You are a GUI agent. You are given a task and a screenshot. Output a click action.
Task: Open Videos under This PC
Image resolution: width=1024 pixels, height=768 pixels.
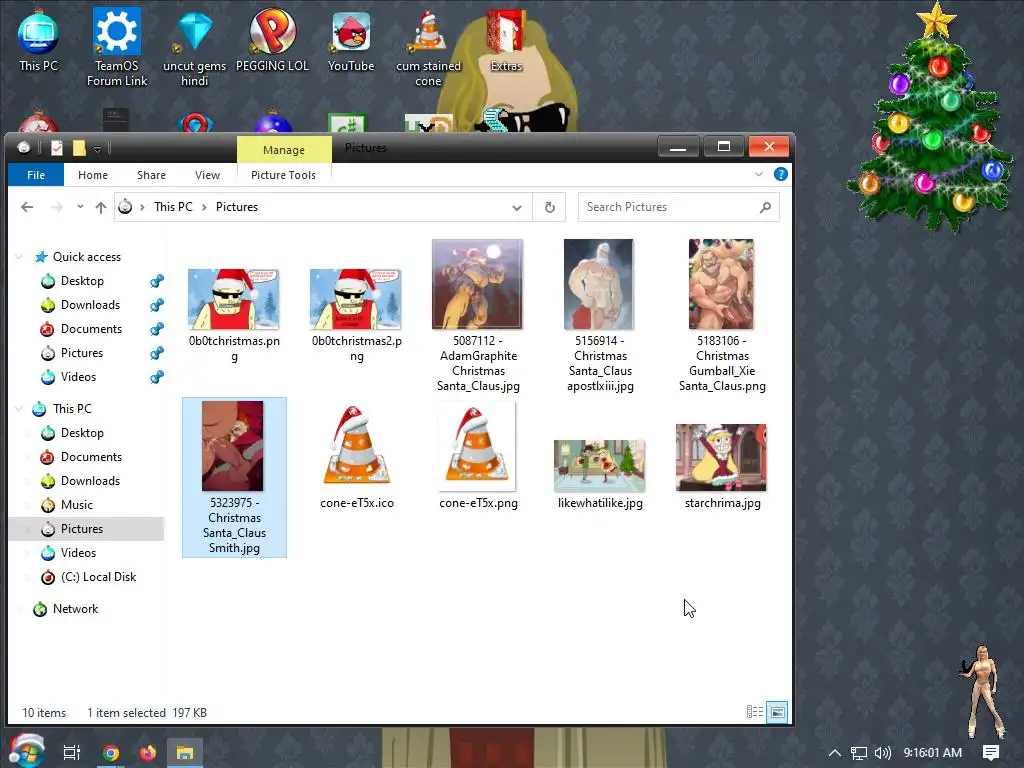click(78, 553)
